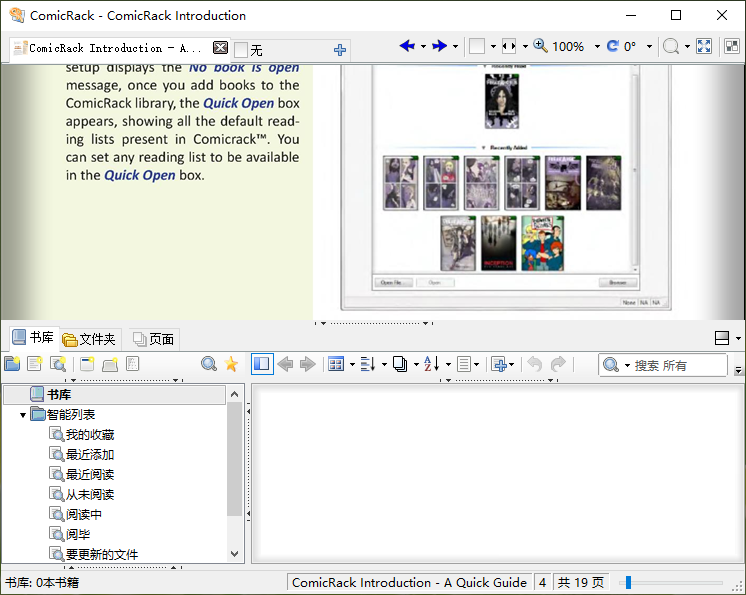The width and height of the screenshot is (746, 595).
Task: Toggle the favorites star icon
Action: point(231,364)
